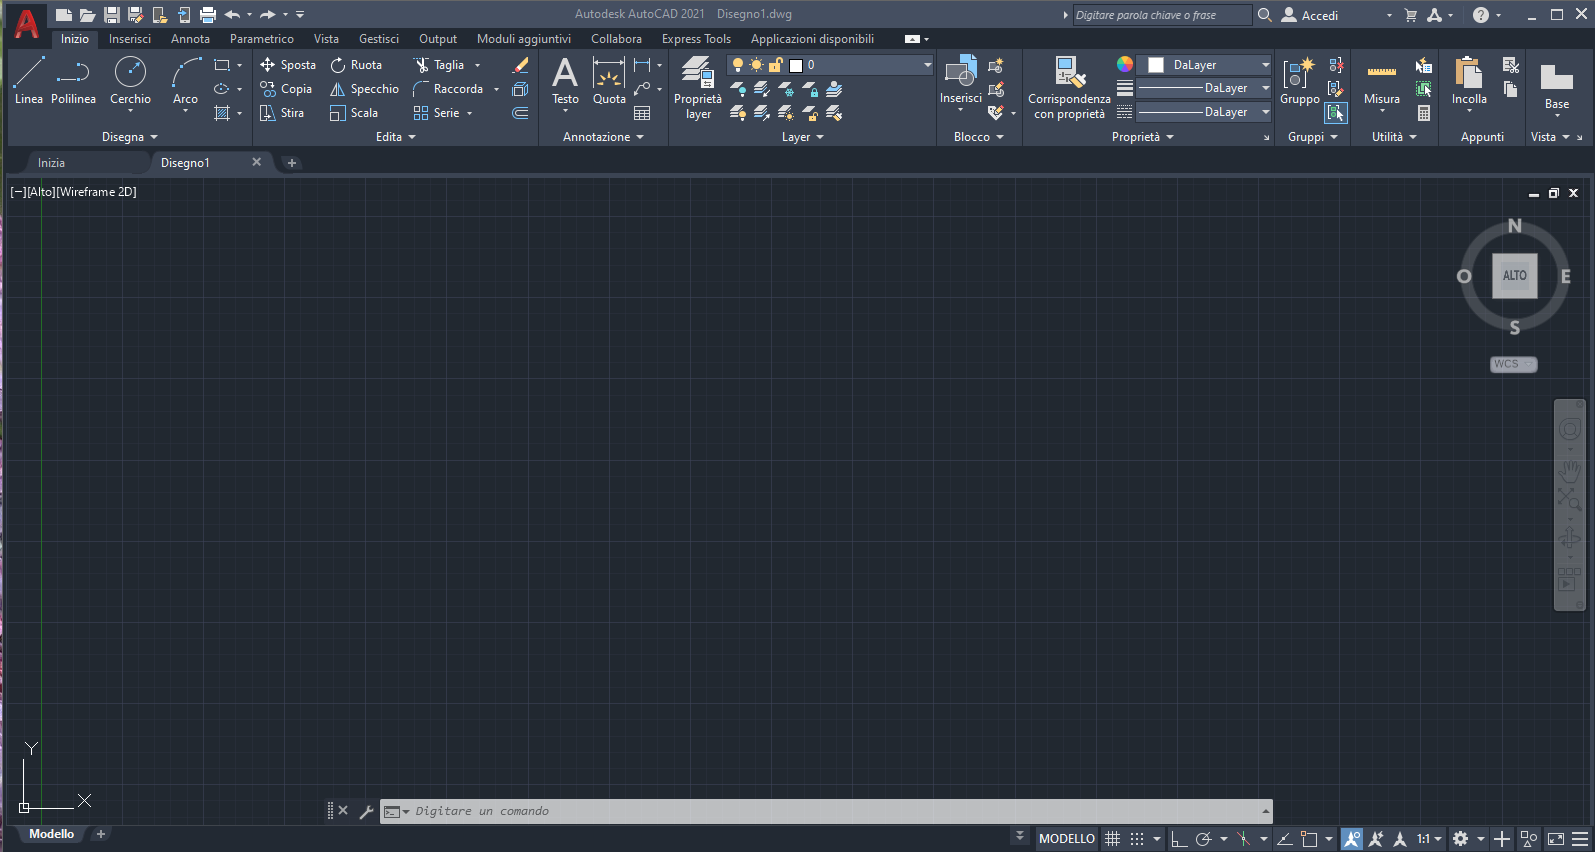Click Corrispondenza con proprietà tool
The height and width of the screenshot is (852, 1595).
(x=1069, y=88)
